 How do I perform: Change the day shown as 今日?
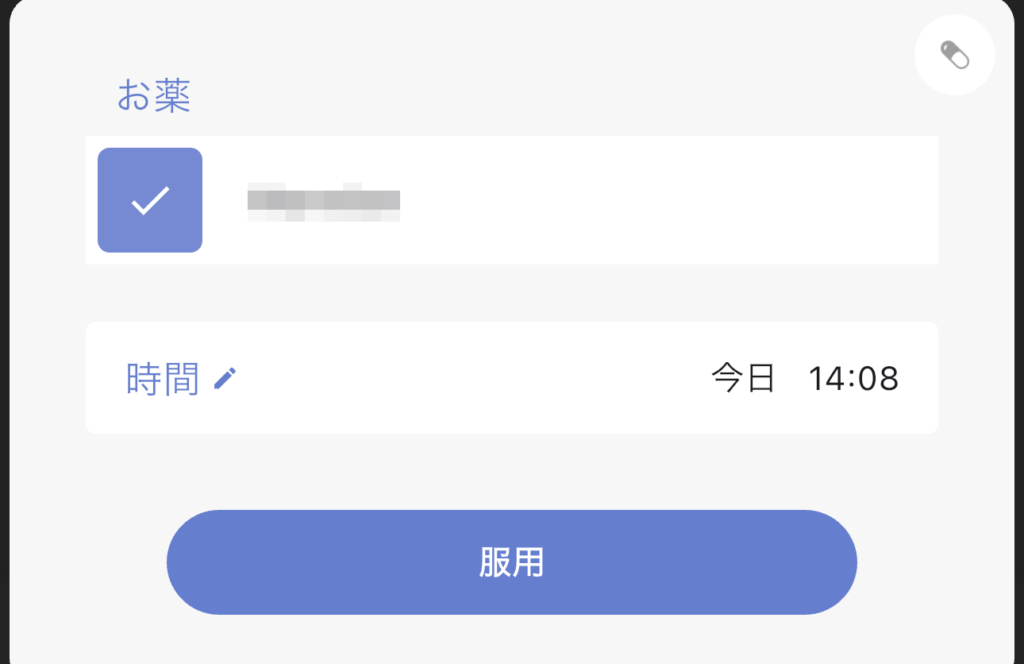(743, 378)
